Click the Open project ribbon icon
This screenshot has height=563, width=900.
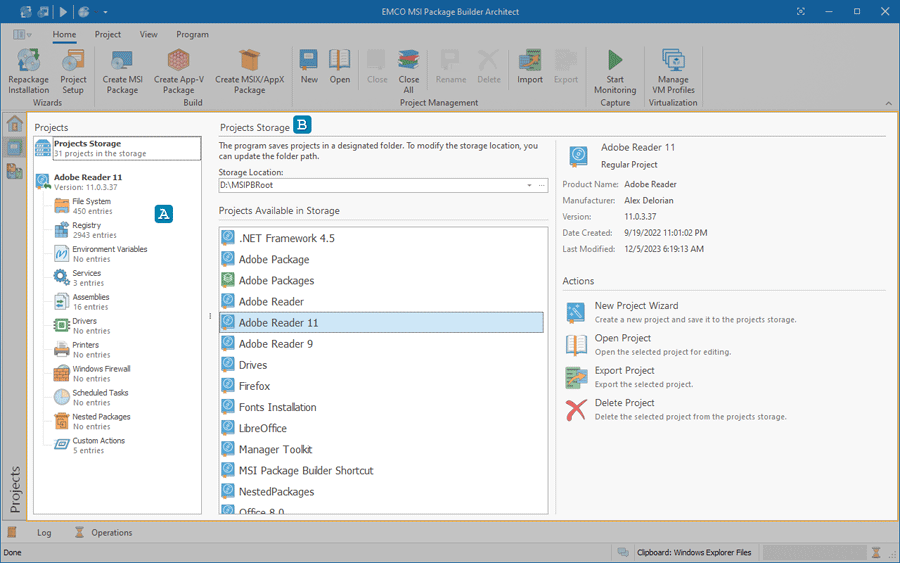tap(340, 67)
